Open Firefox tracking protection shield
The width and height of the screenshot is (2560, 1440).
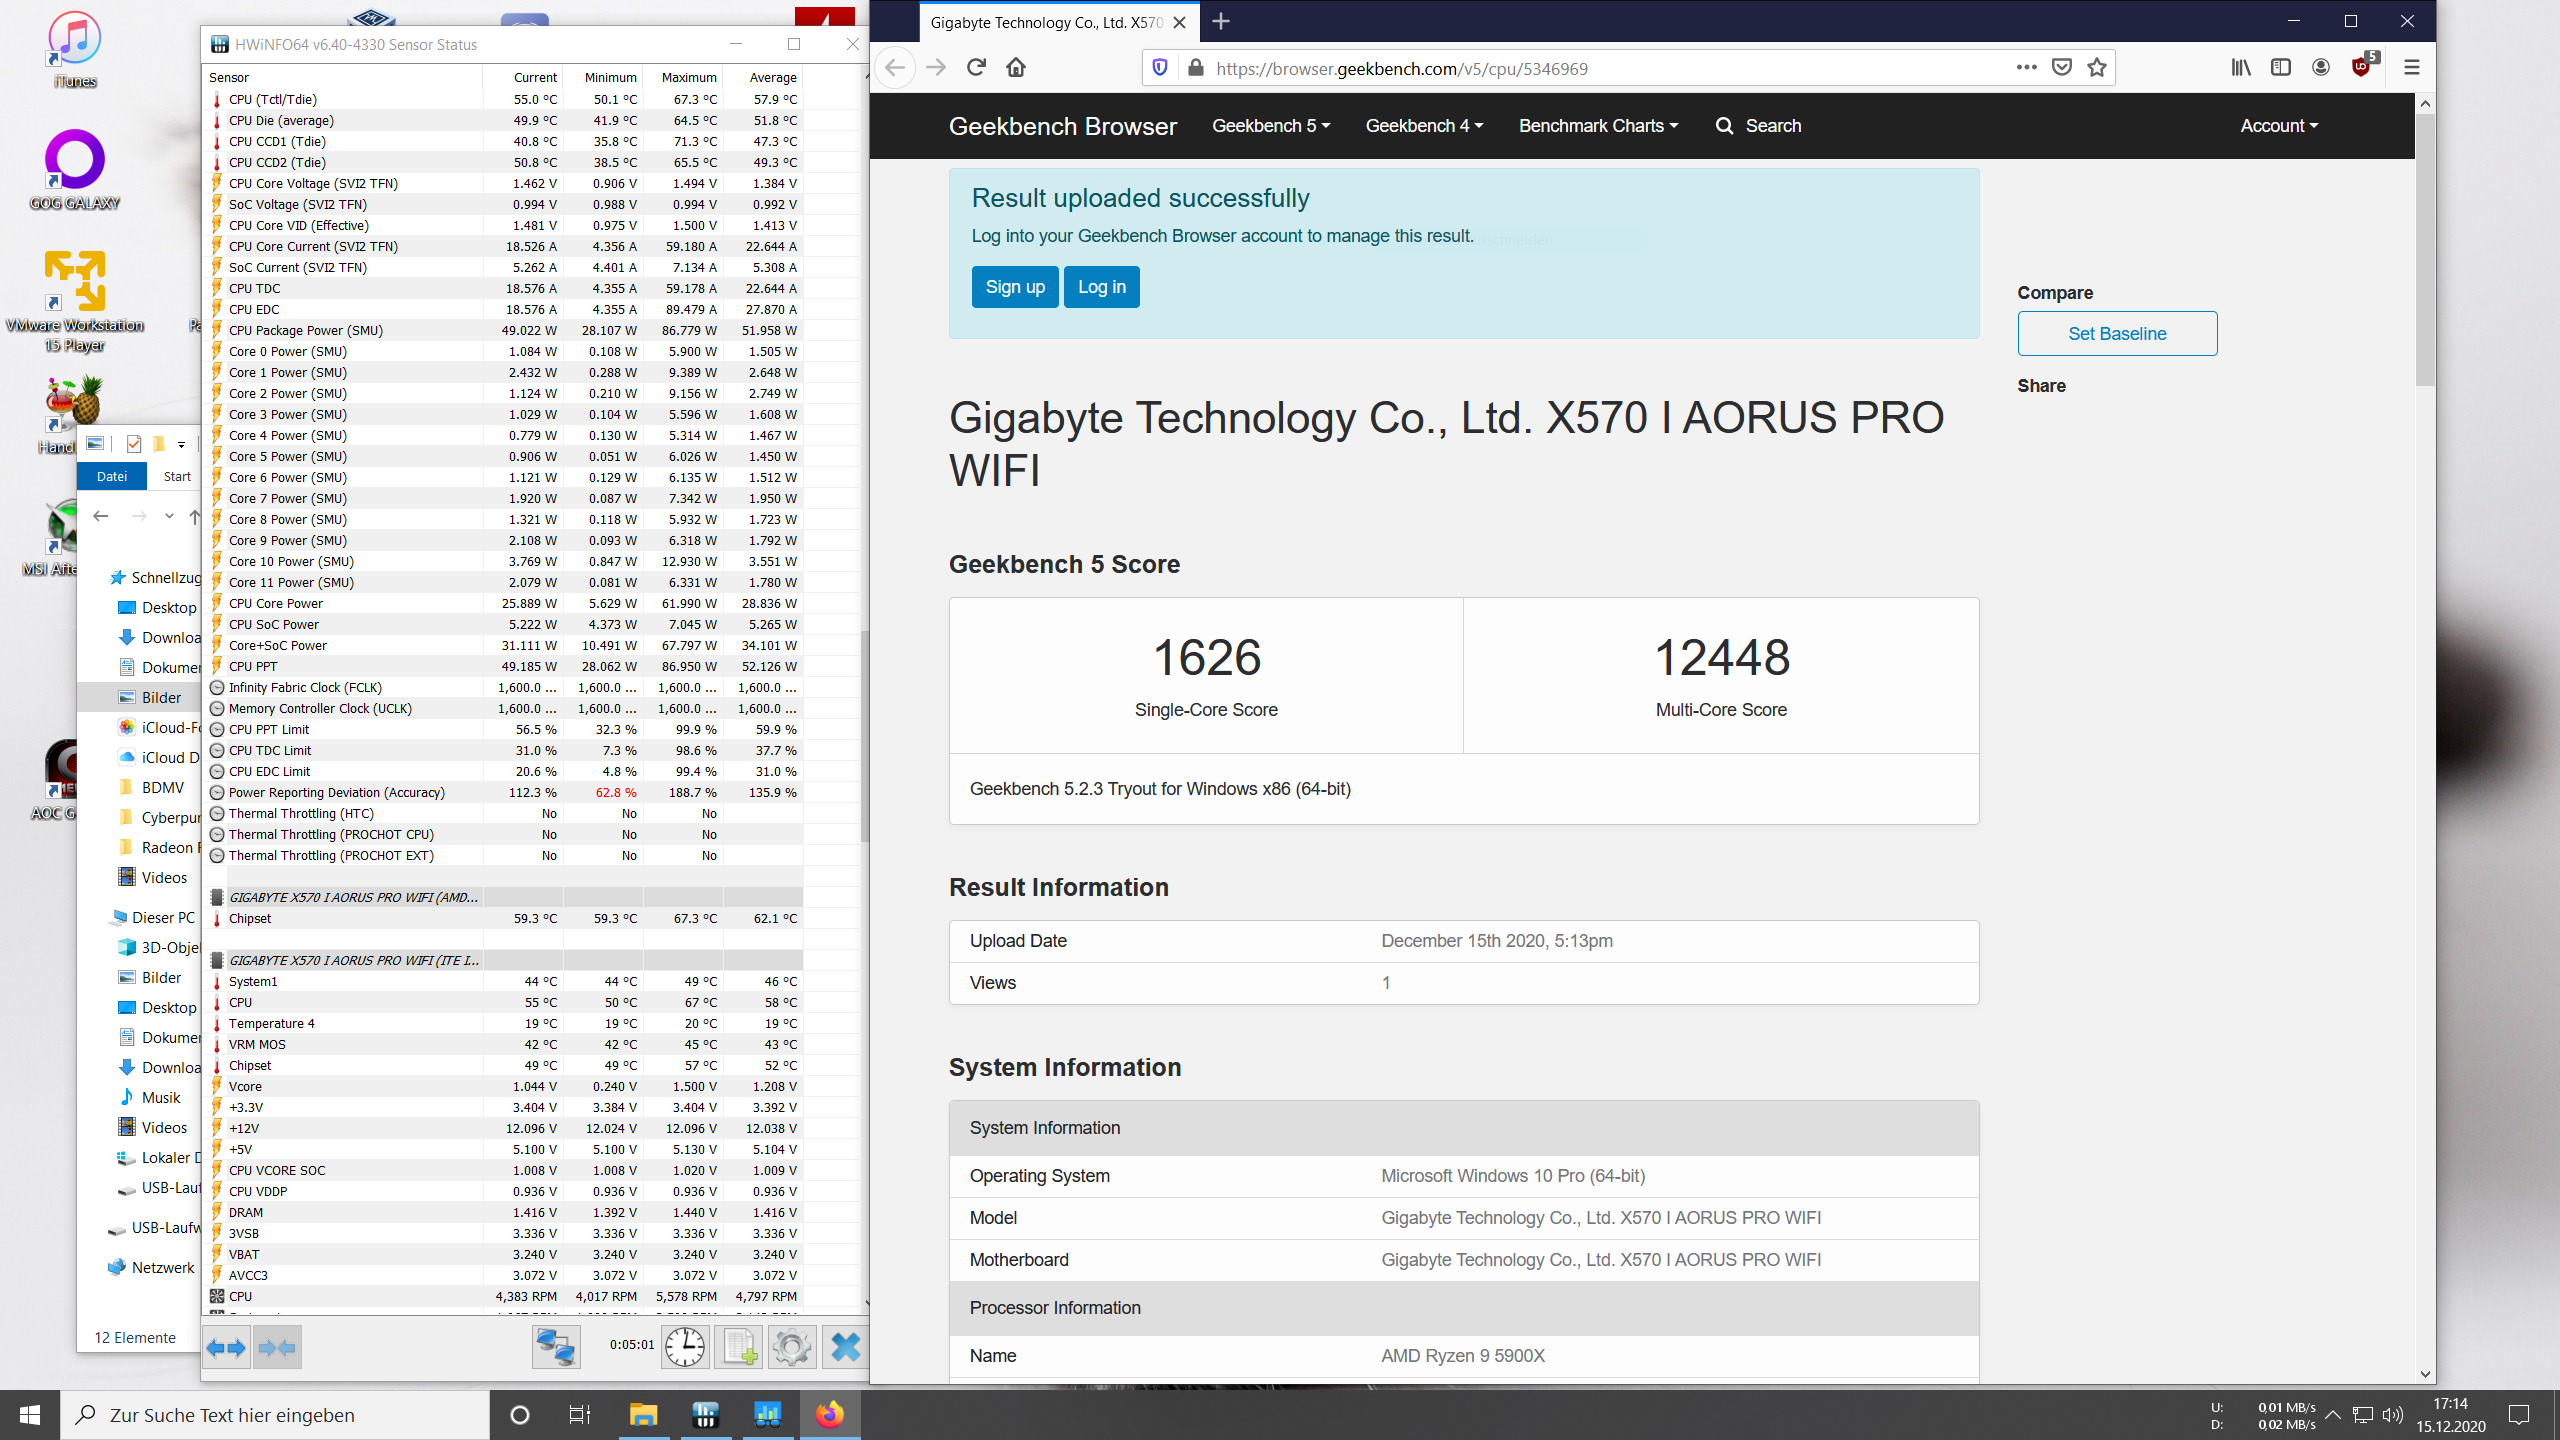1160,68
